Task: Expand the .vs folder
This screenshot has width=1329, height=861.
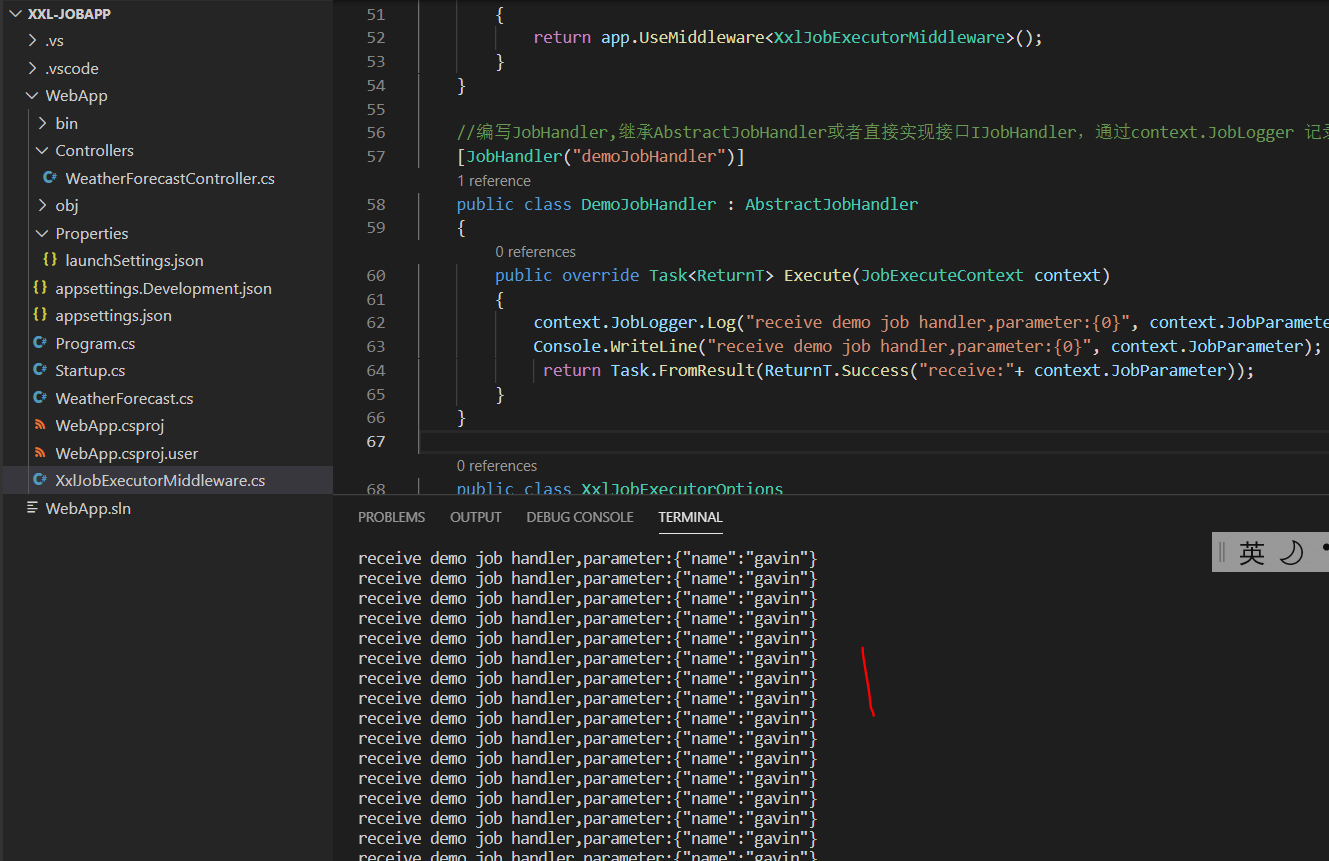Action: coord(33,41)
